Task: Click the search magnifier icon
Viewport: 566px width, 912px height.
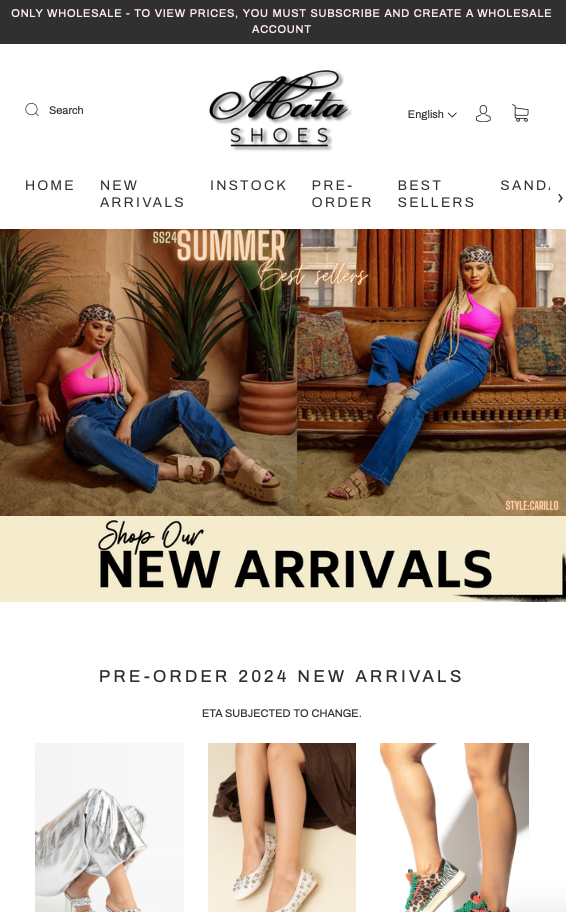Action: (x=32, y=110)
